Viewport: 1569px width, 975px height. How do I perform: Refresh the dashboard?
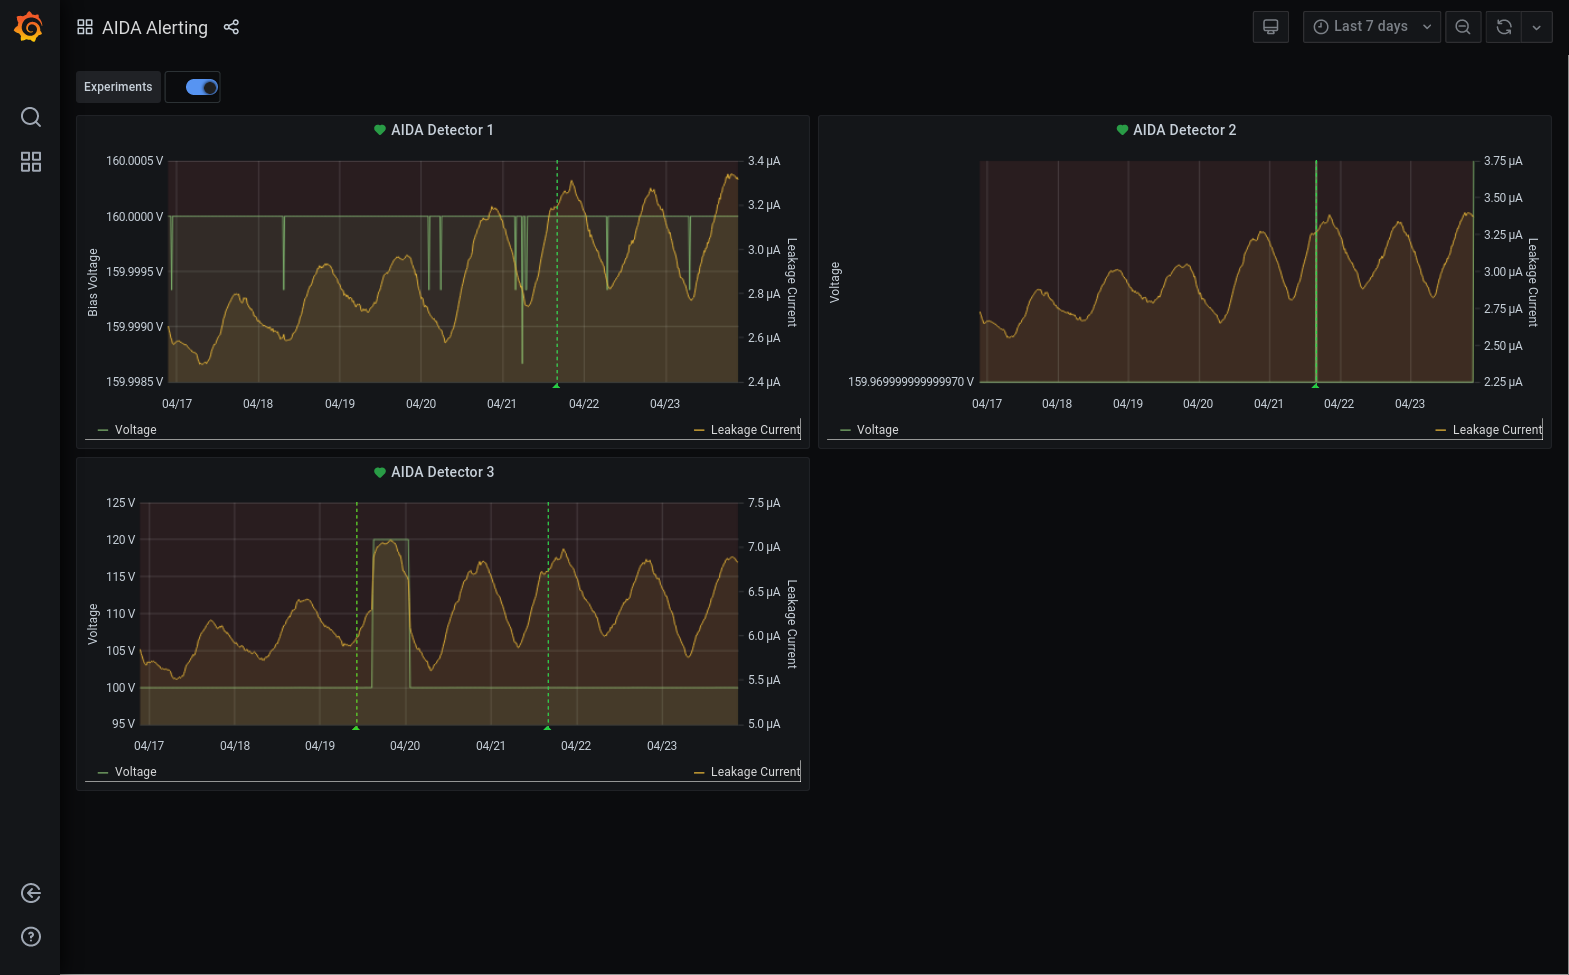point(1503,27)
